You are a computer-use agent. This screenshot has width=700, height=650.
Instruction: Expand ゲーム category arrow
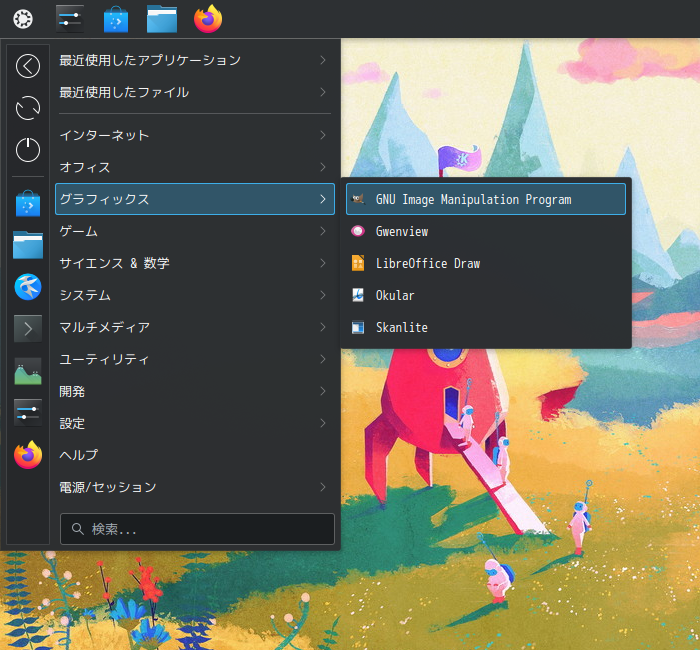click(x=323, y=231)
